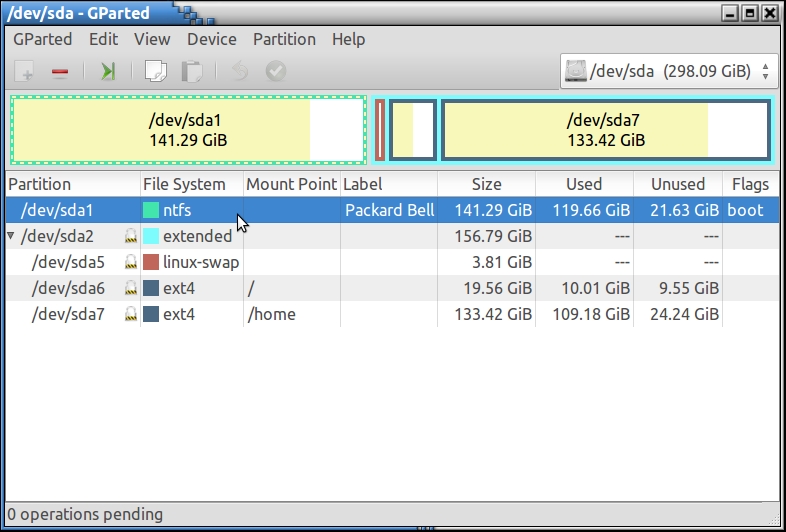786x532 pixels.
Task: Click the New partition toolbar icon
Action: [27, 71]
